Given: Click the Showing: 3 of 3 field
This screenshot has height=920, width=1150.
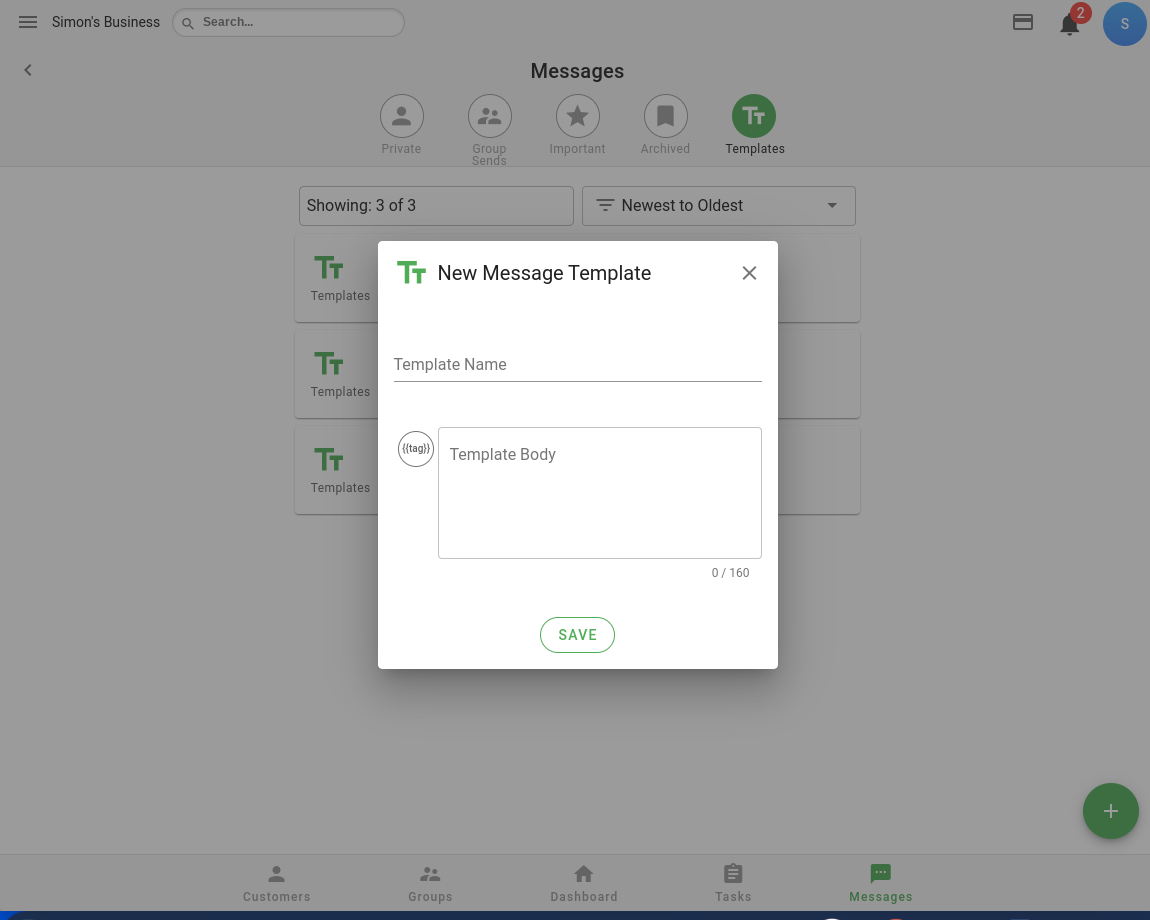Looking at the screenshot, I should pos(436,205).
